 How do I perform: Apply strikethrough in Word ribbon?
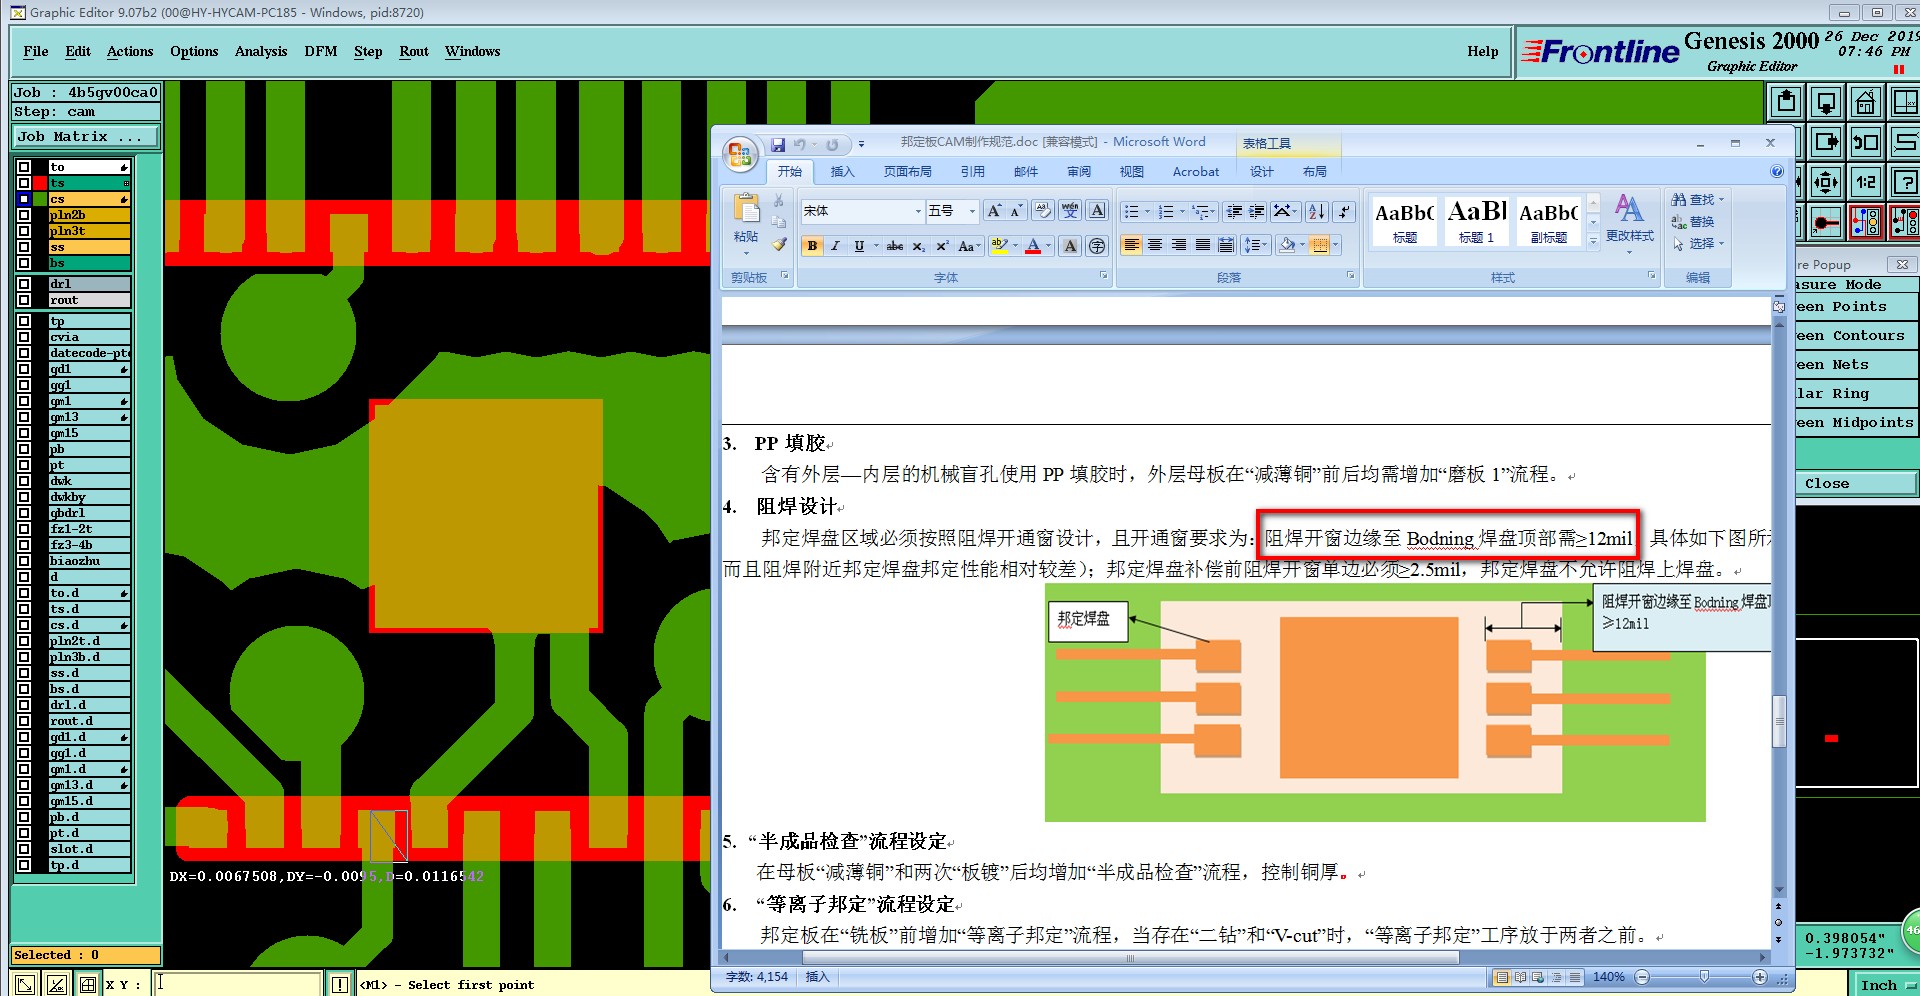click(894, 245)
